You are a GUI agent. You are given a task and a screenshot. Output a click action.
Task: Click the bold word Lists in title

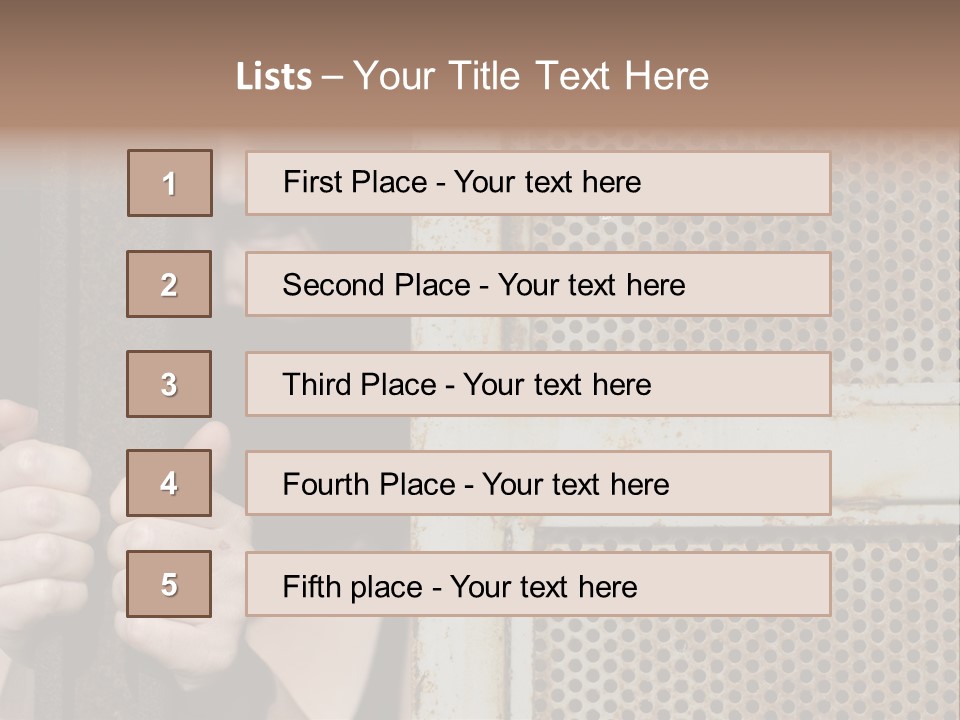[x=274, y=77]
